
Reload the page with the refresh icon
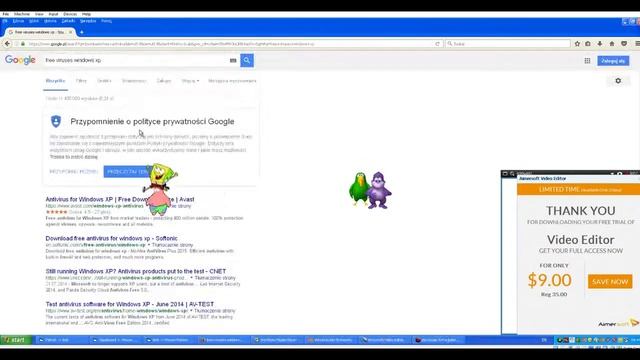tap(438, 44)
